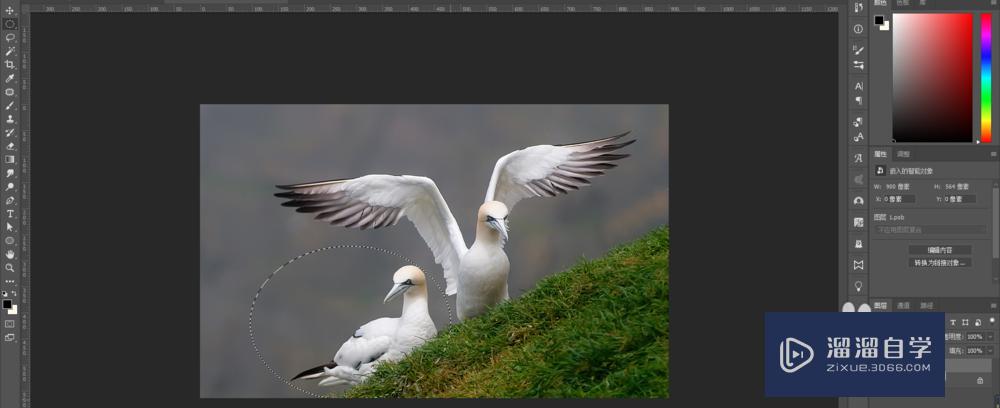Image resolution: width=1000 pixels, height=408 pixels.
Task: Open the Glyphs panel icon
Action: 858,158
